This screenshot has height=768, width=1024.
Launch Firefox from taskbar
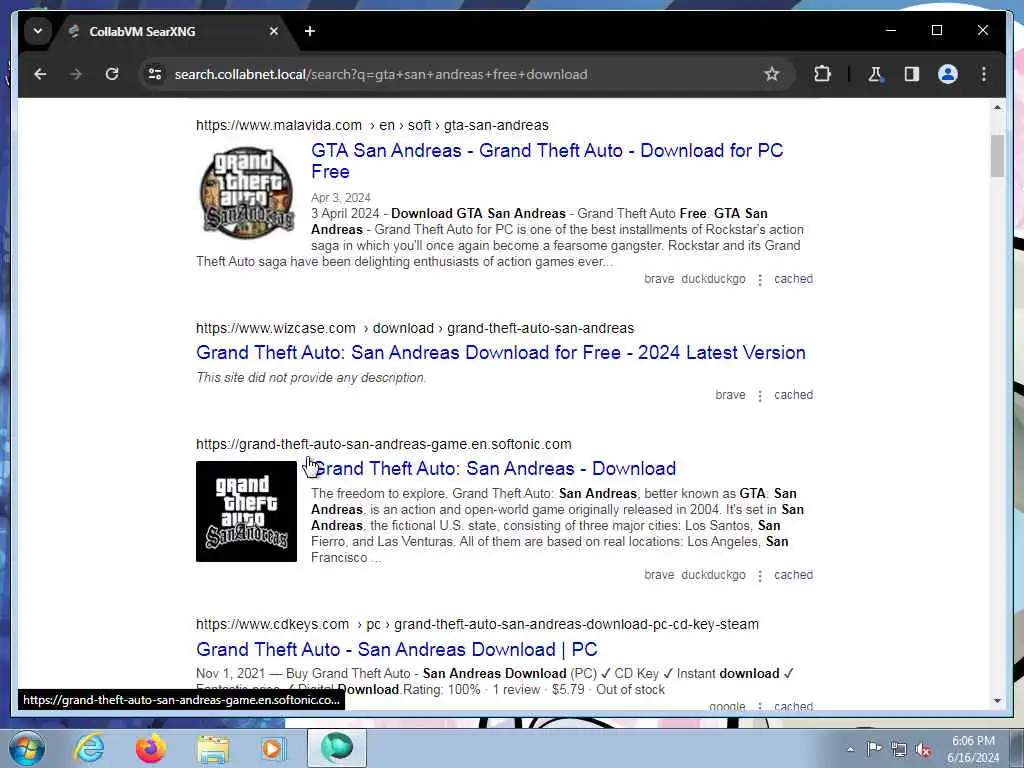[x=151, y=748]
